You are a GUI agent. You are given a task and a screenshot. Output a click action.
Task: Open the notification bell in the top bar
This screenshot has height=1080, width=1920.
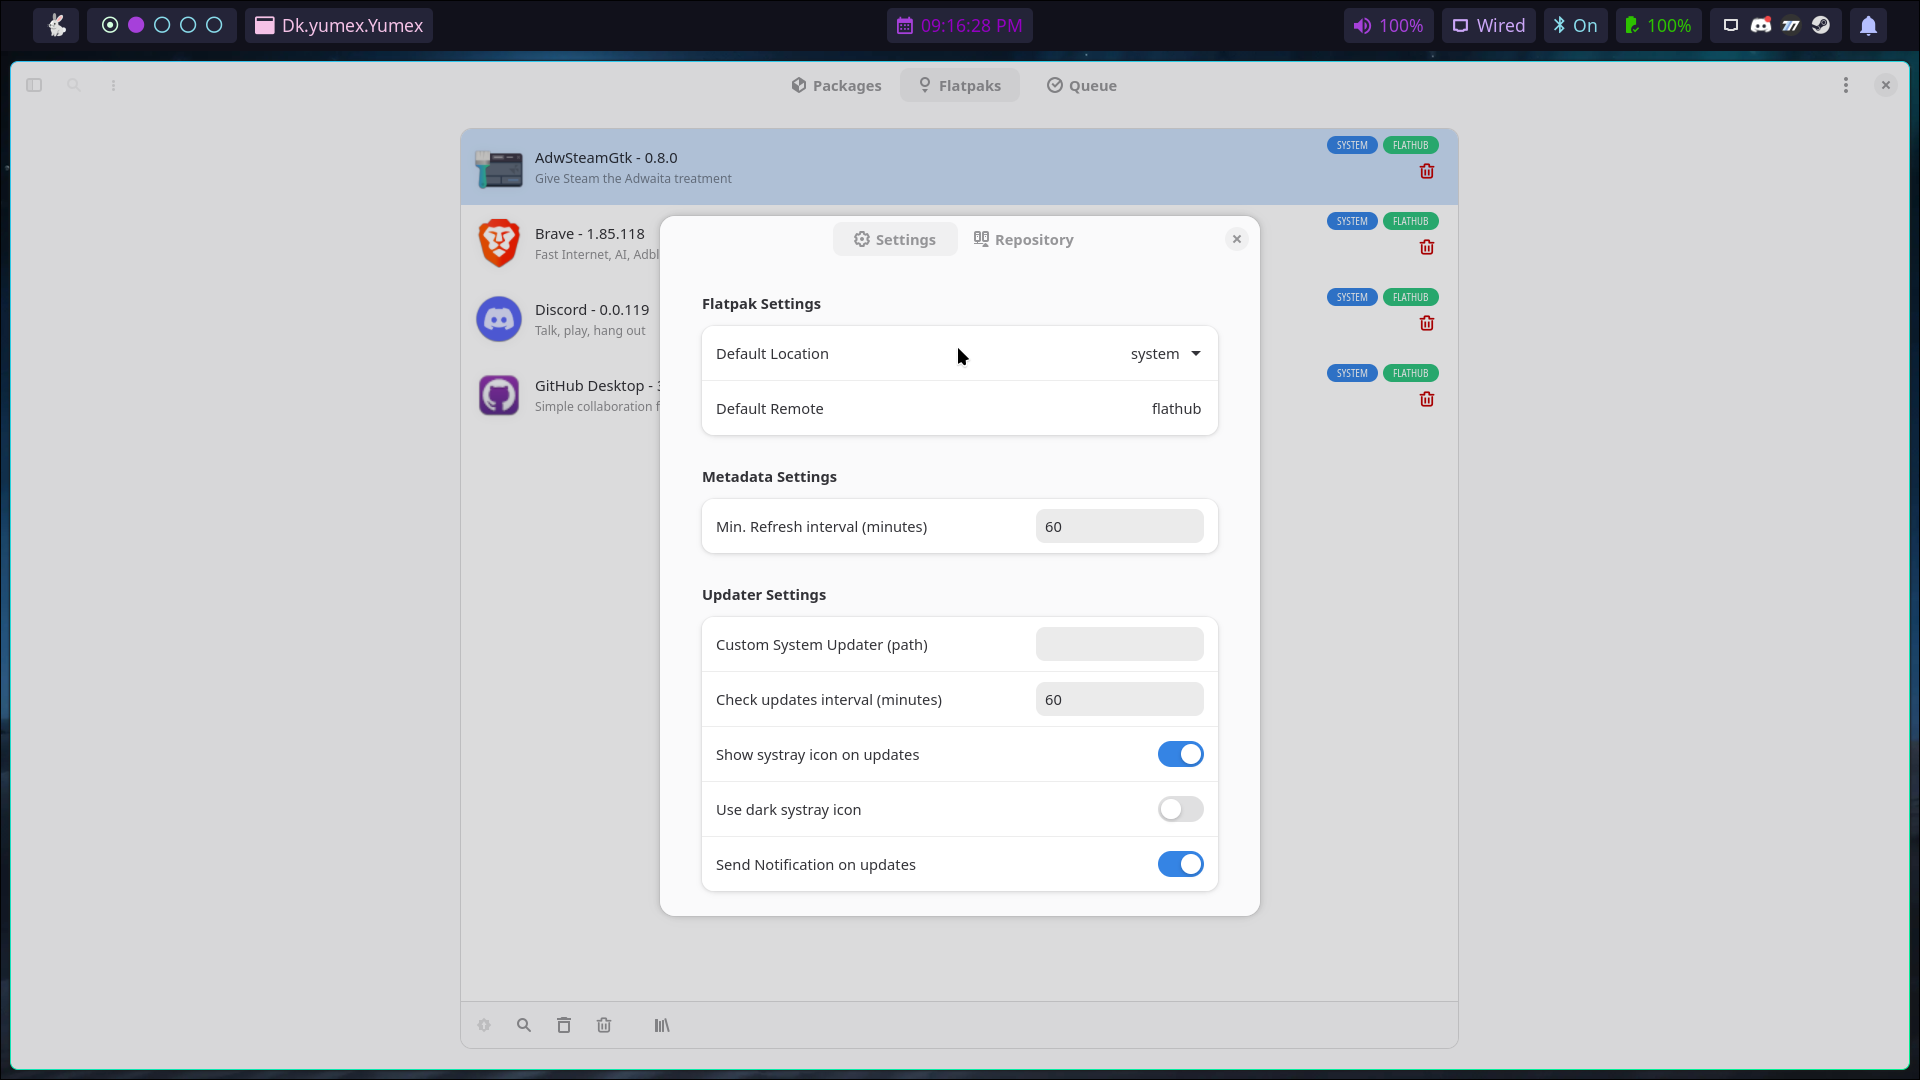[x=1868, y=26]
